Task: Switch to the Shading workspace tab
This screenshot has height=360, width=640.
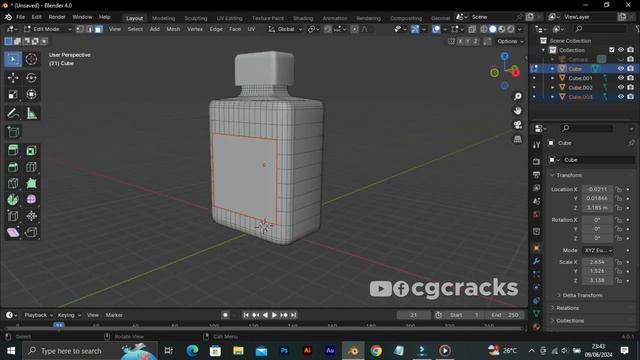Action: pos(303,18)
